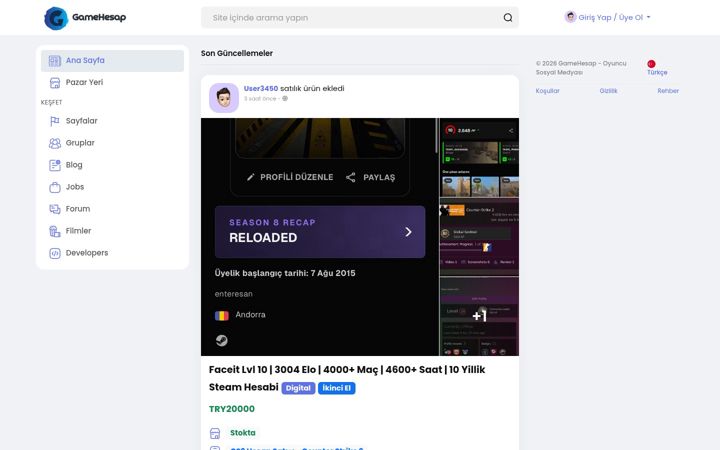The image size is (720, 450).
Task: Click the Turkish flag language icon
Action: [x=651, y=64]
